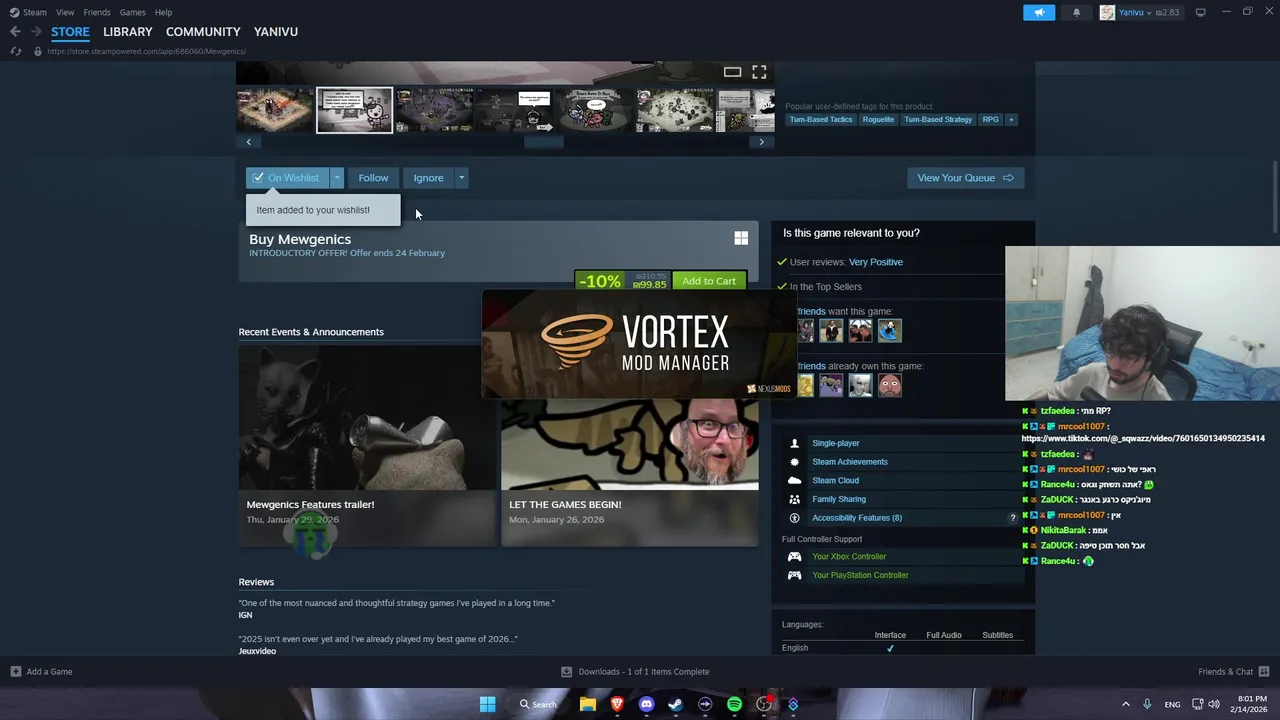Click Add to Cart for Mewgenics
The image size is (1280, 720).
pos(709,281)
